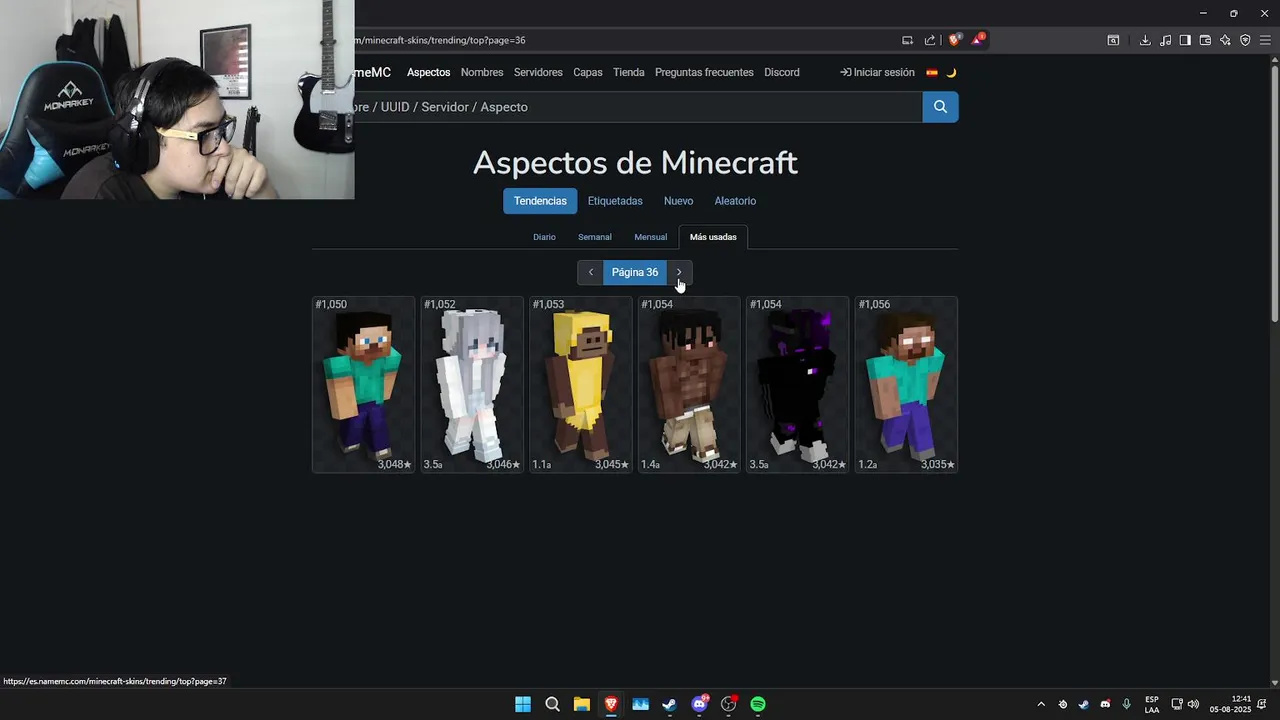Viewport: 1280px width, 720px height.
Task: Open the Capas navigation item
Action: 588,72
